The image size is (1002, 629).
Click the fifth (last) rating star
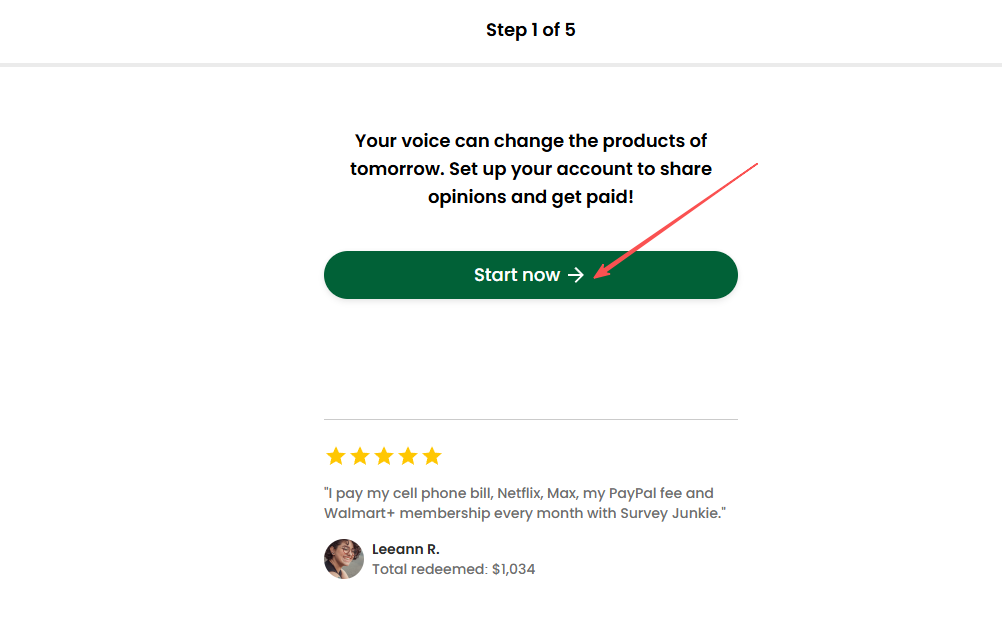click(432, 456)
